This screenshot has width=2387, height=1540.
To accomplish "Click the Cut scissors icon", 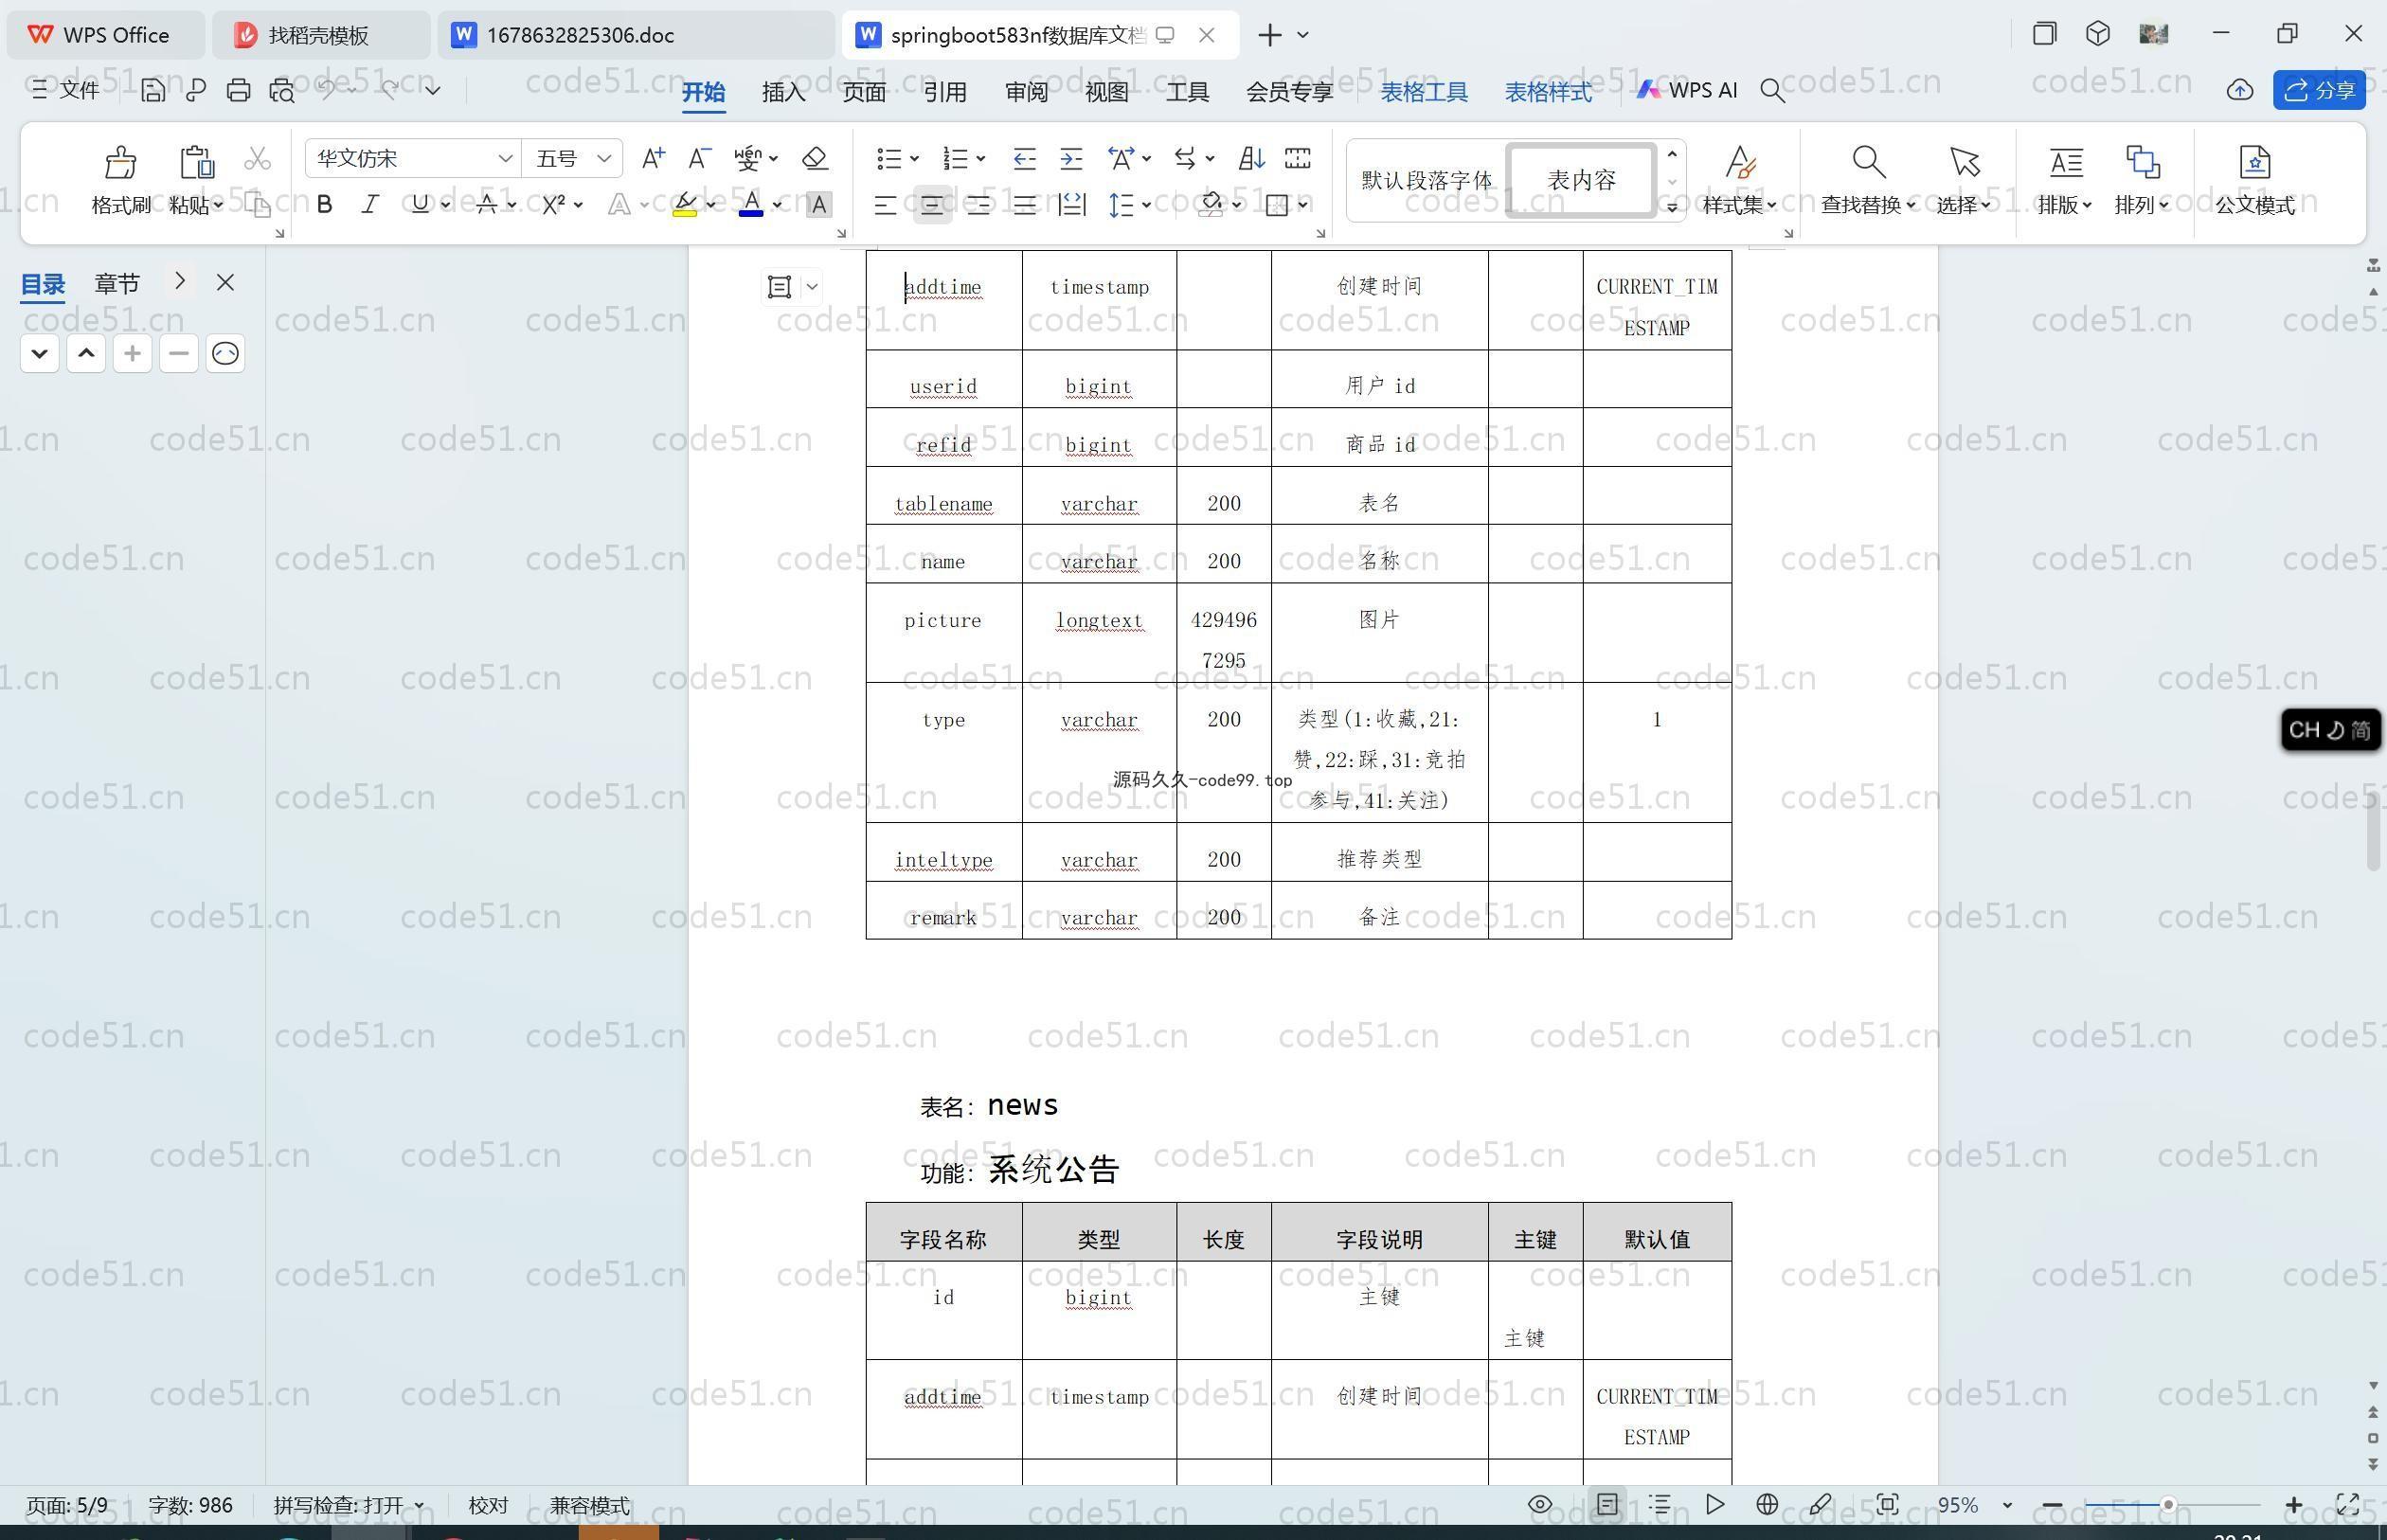I will [x=257, y=158].
